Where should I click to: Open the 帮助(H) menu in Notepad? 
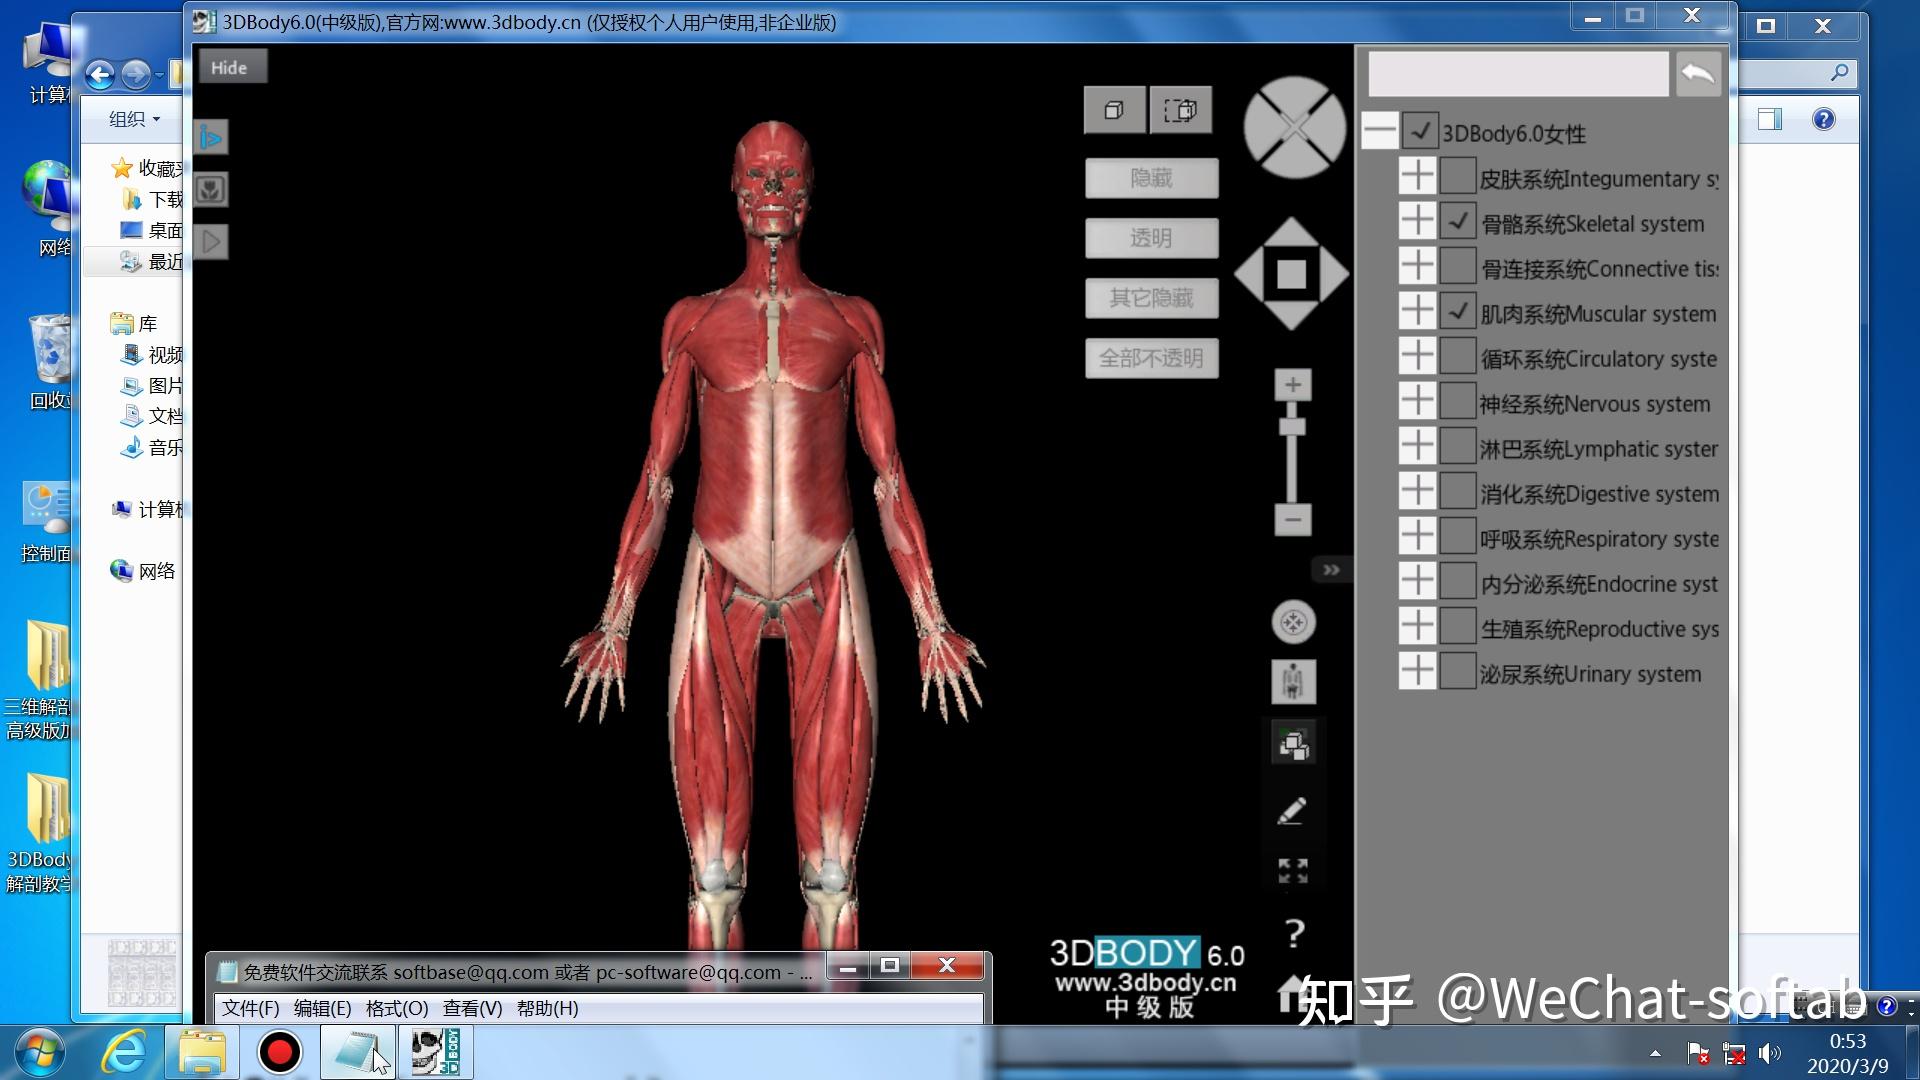tap(547, 1008)
